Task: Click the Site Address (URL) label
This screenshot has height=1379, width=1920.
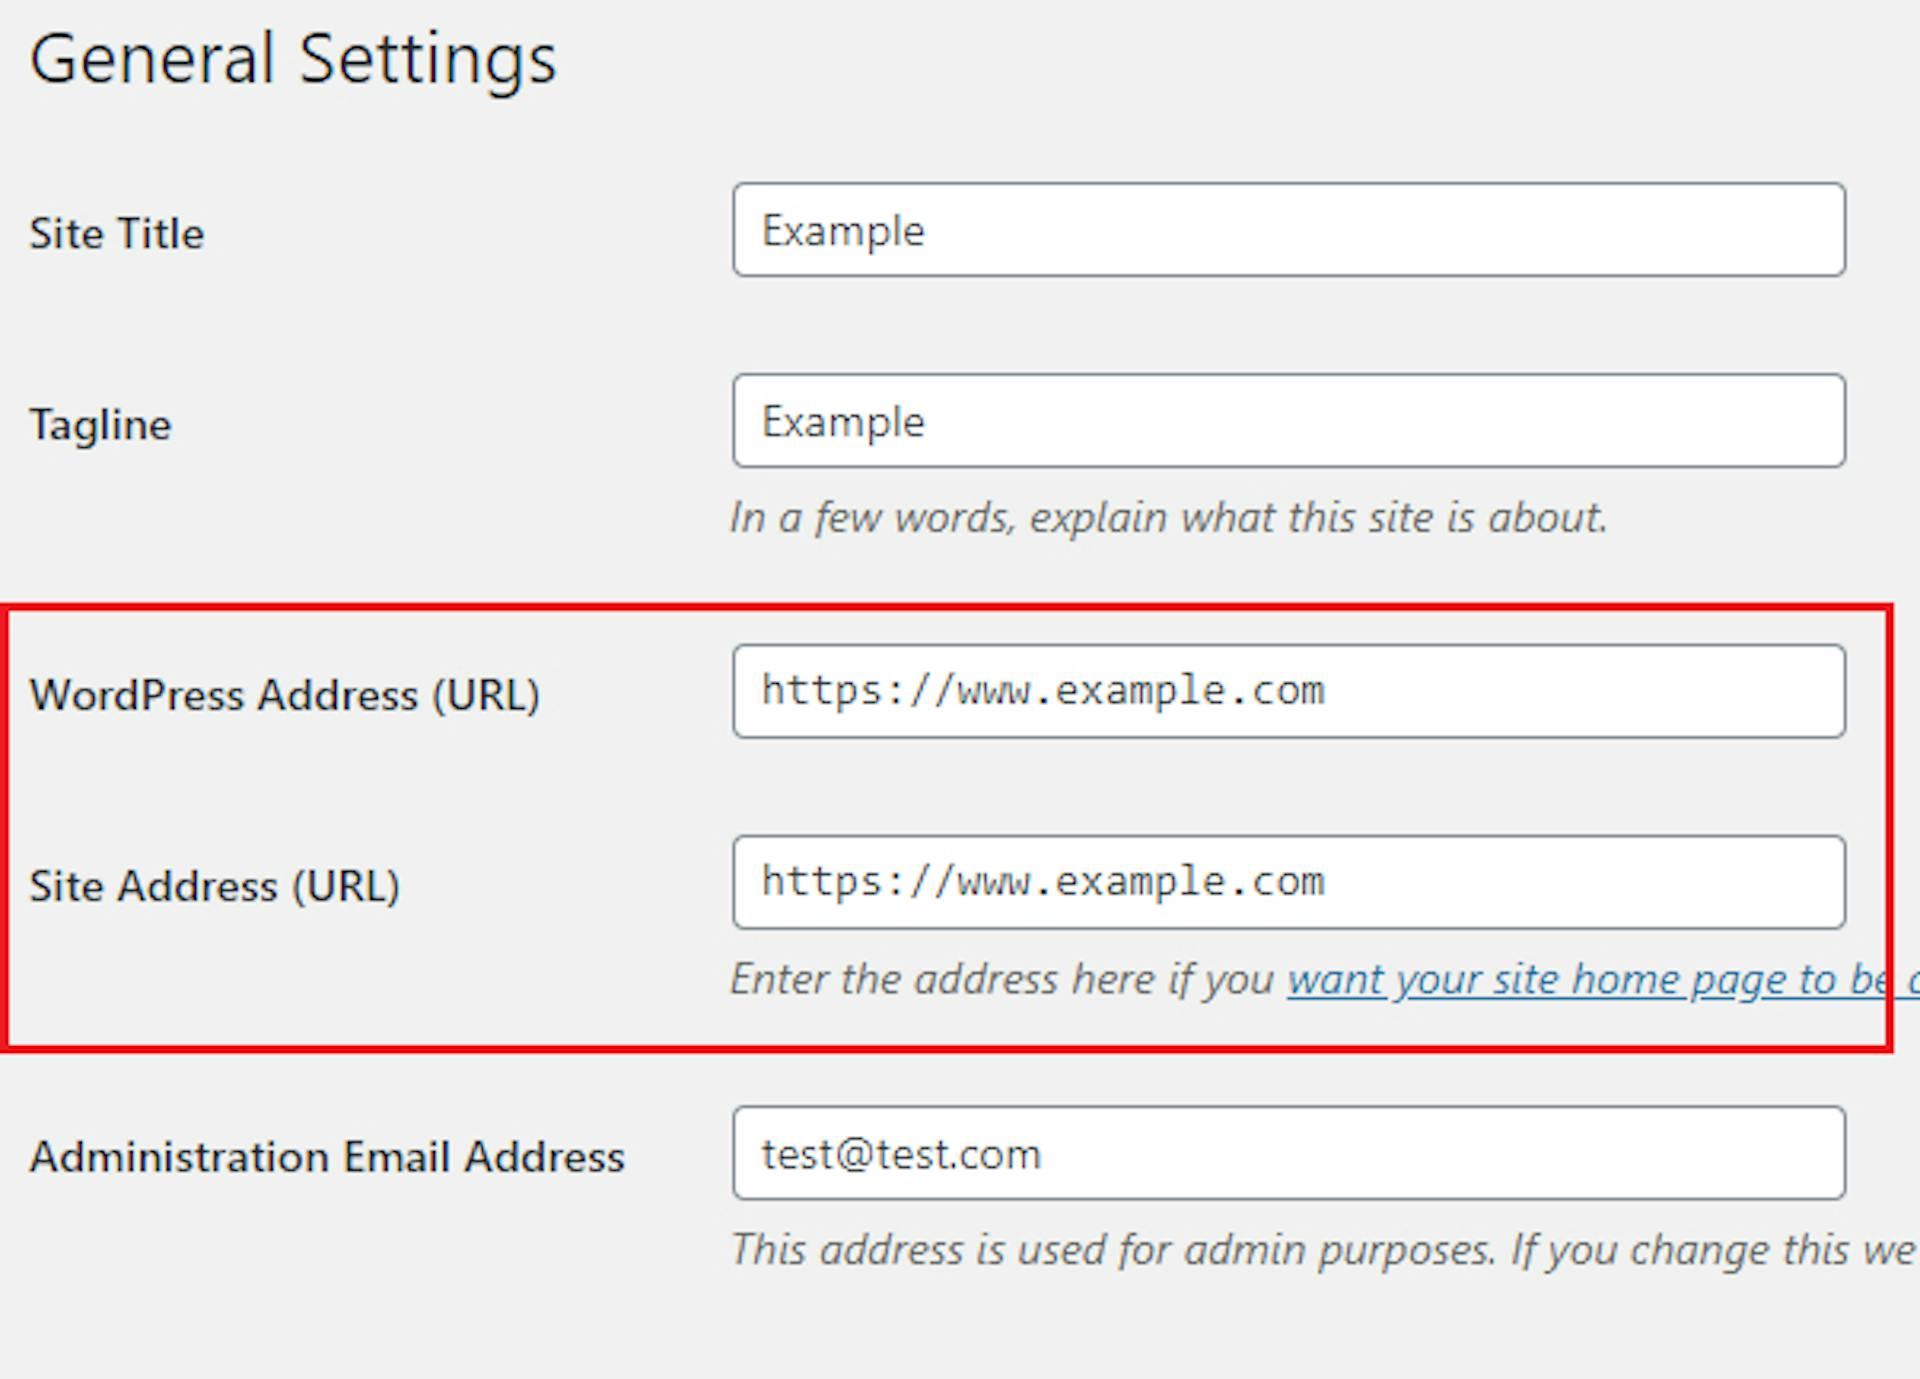Action: pos(214,886)
